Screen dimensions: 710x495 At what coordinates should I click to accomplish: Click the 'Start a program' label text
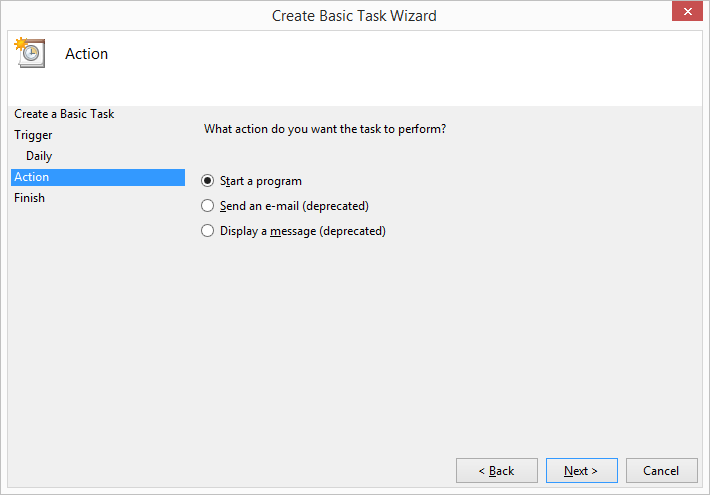tap(261, 181)
